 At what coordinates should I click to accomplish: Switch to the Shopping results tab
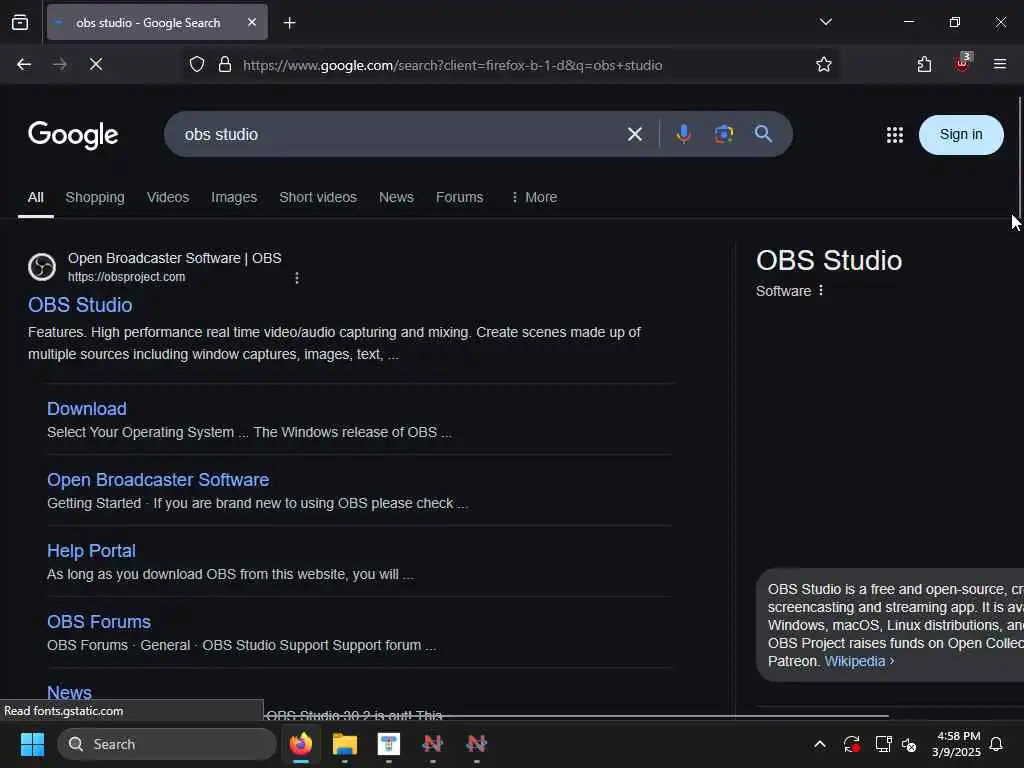[x=95, y=197]
